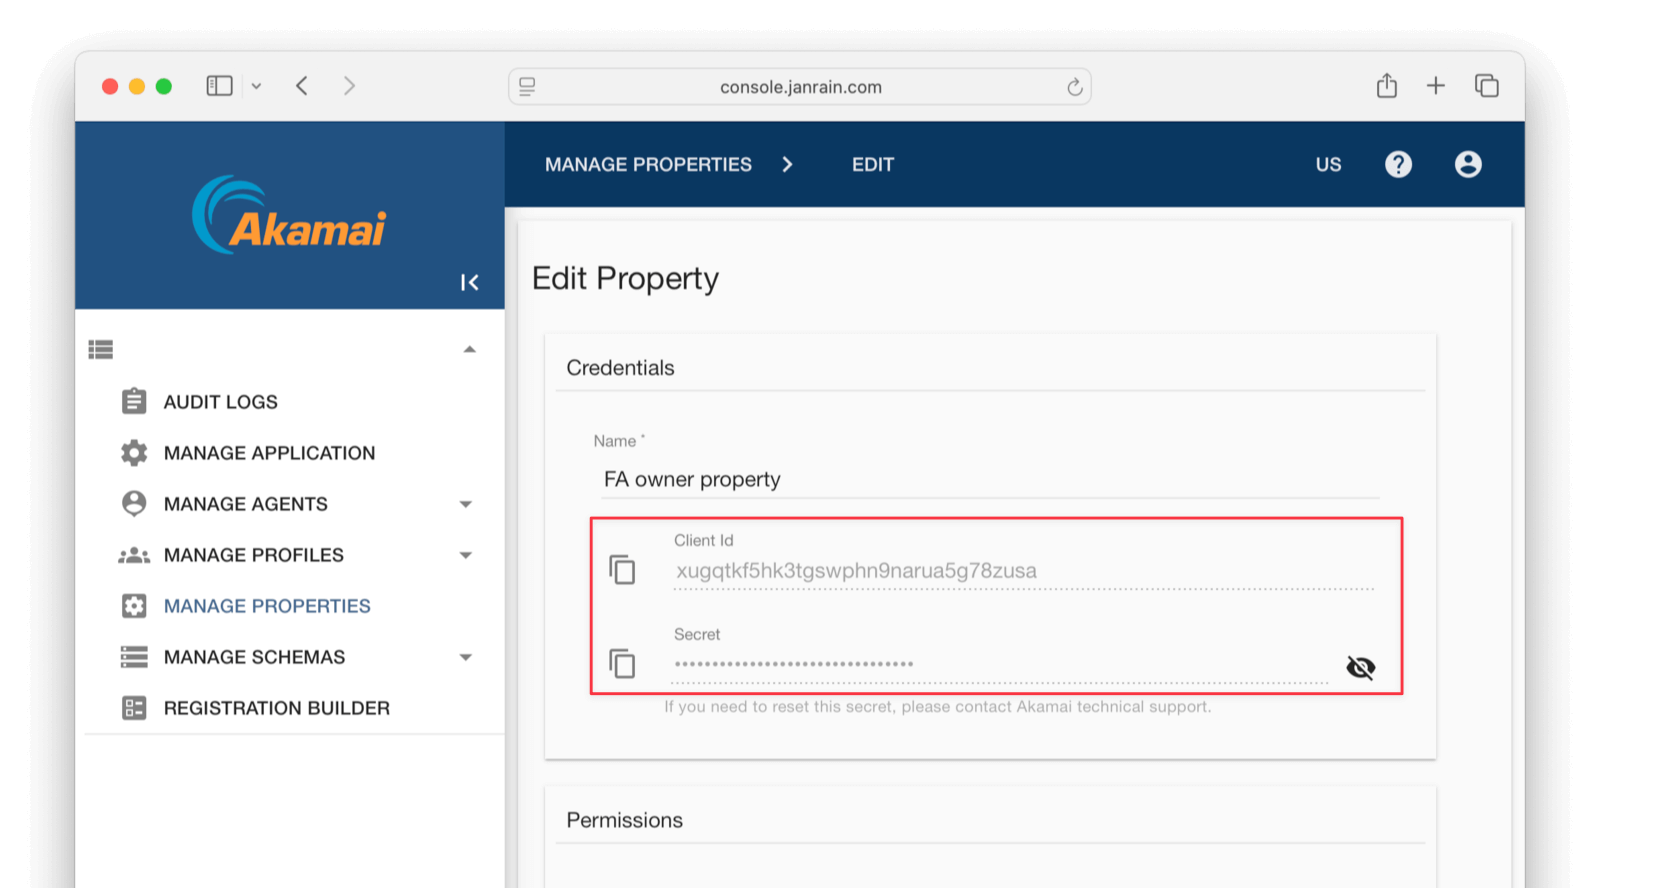Click the Manage Application gear icon

point(134,452)
